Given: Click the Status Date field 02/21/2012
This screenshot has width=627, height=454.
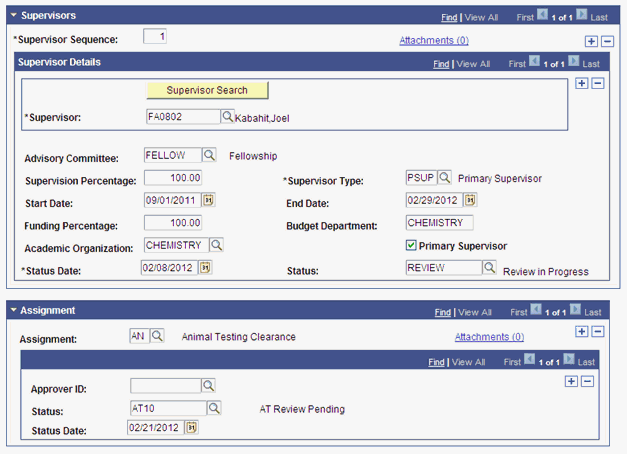Looking at the screenshot, I should click(x=156, y=428).
